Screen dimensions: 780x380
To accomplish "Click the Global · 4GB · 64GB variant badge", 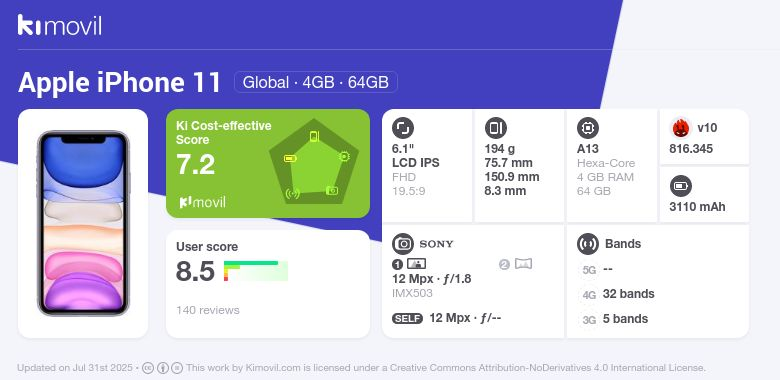I will (316, 82).
